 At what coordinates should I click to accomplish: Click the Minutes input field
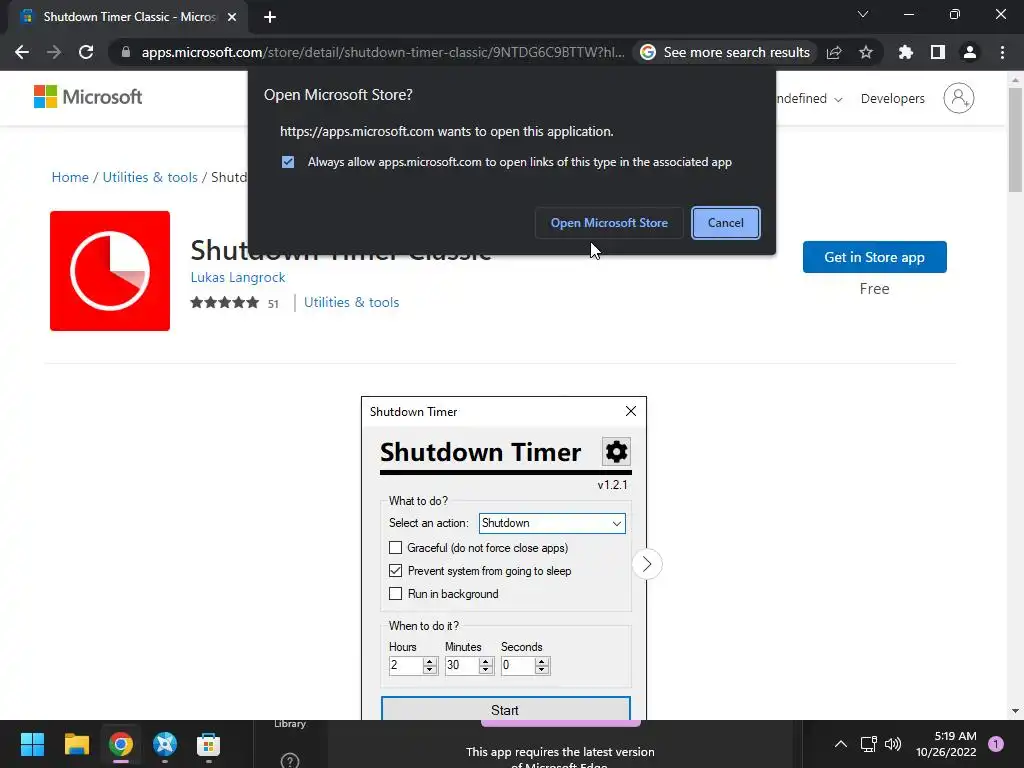pyautogui.click(x=462, y=665)
